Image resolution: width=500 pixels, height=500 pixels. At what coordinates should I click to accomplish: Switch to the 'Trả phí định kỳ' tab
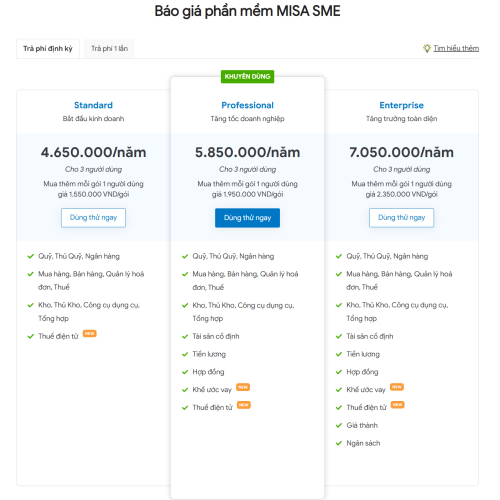pyautogui.click(x=48, y=49)
